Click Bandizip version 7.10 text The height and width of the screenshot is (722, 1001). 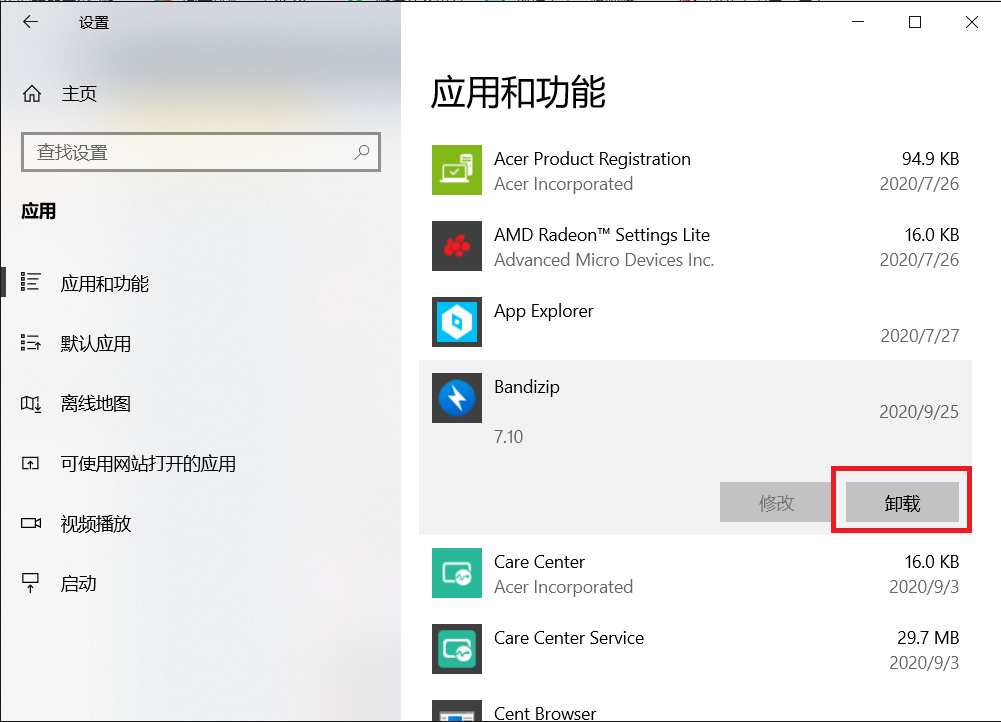(x=508, y=437)
